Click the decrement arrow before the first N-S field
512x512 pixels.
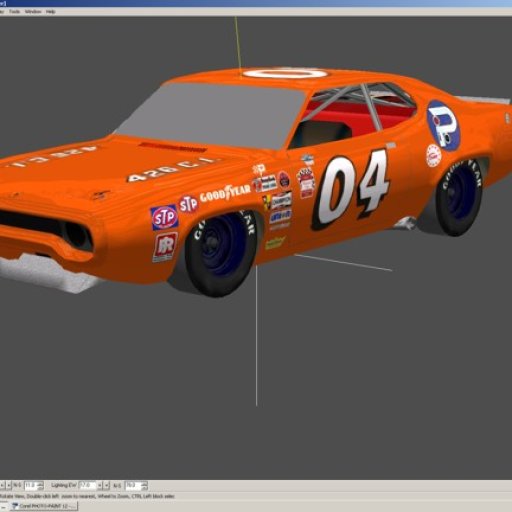[x=2, y=485]
